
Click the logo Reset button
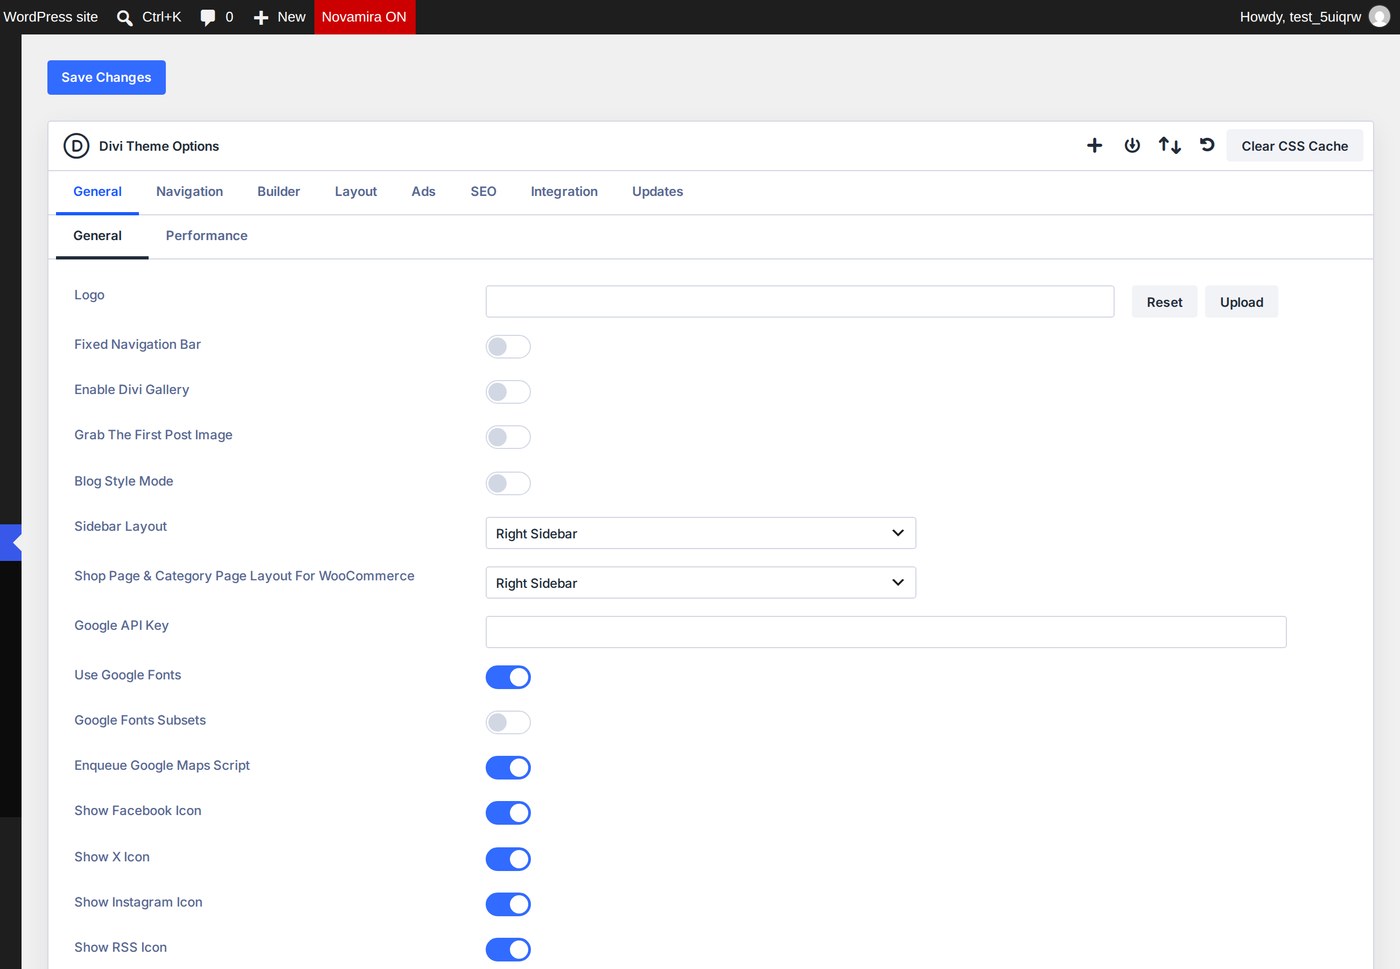pos(1164,302)
